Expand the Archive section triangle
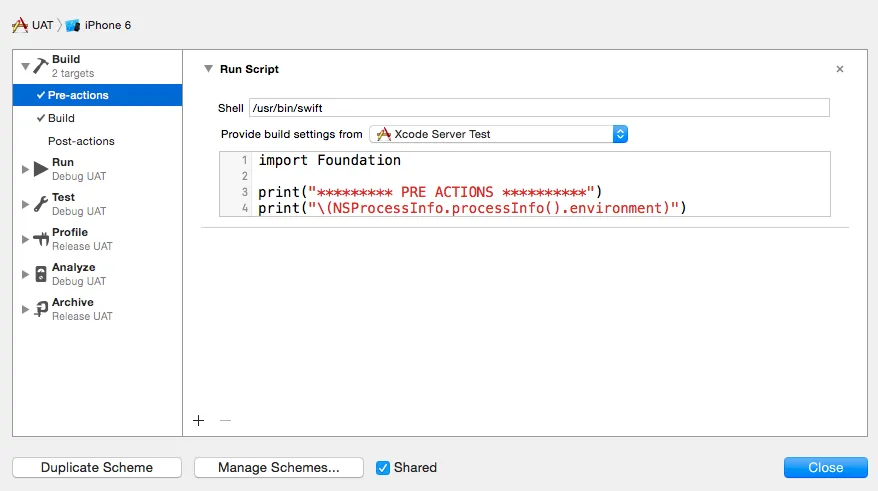The image size is (878, 491). tap(26, 309)
